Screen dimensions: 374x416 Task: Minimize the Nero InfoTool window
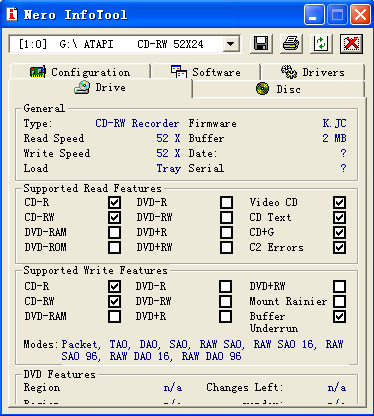point(314,15)
